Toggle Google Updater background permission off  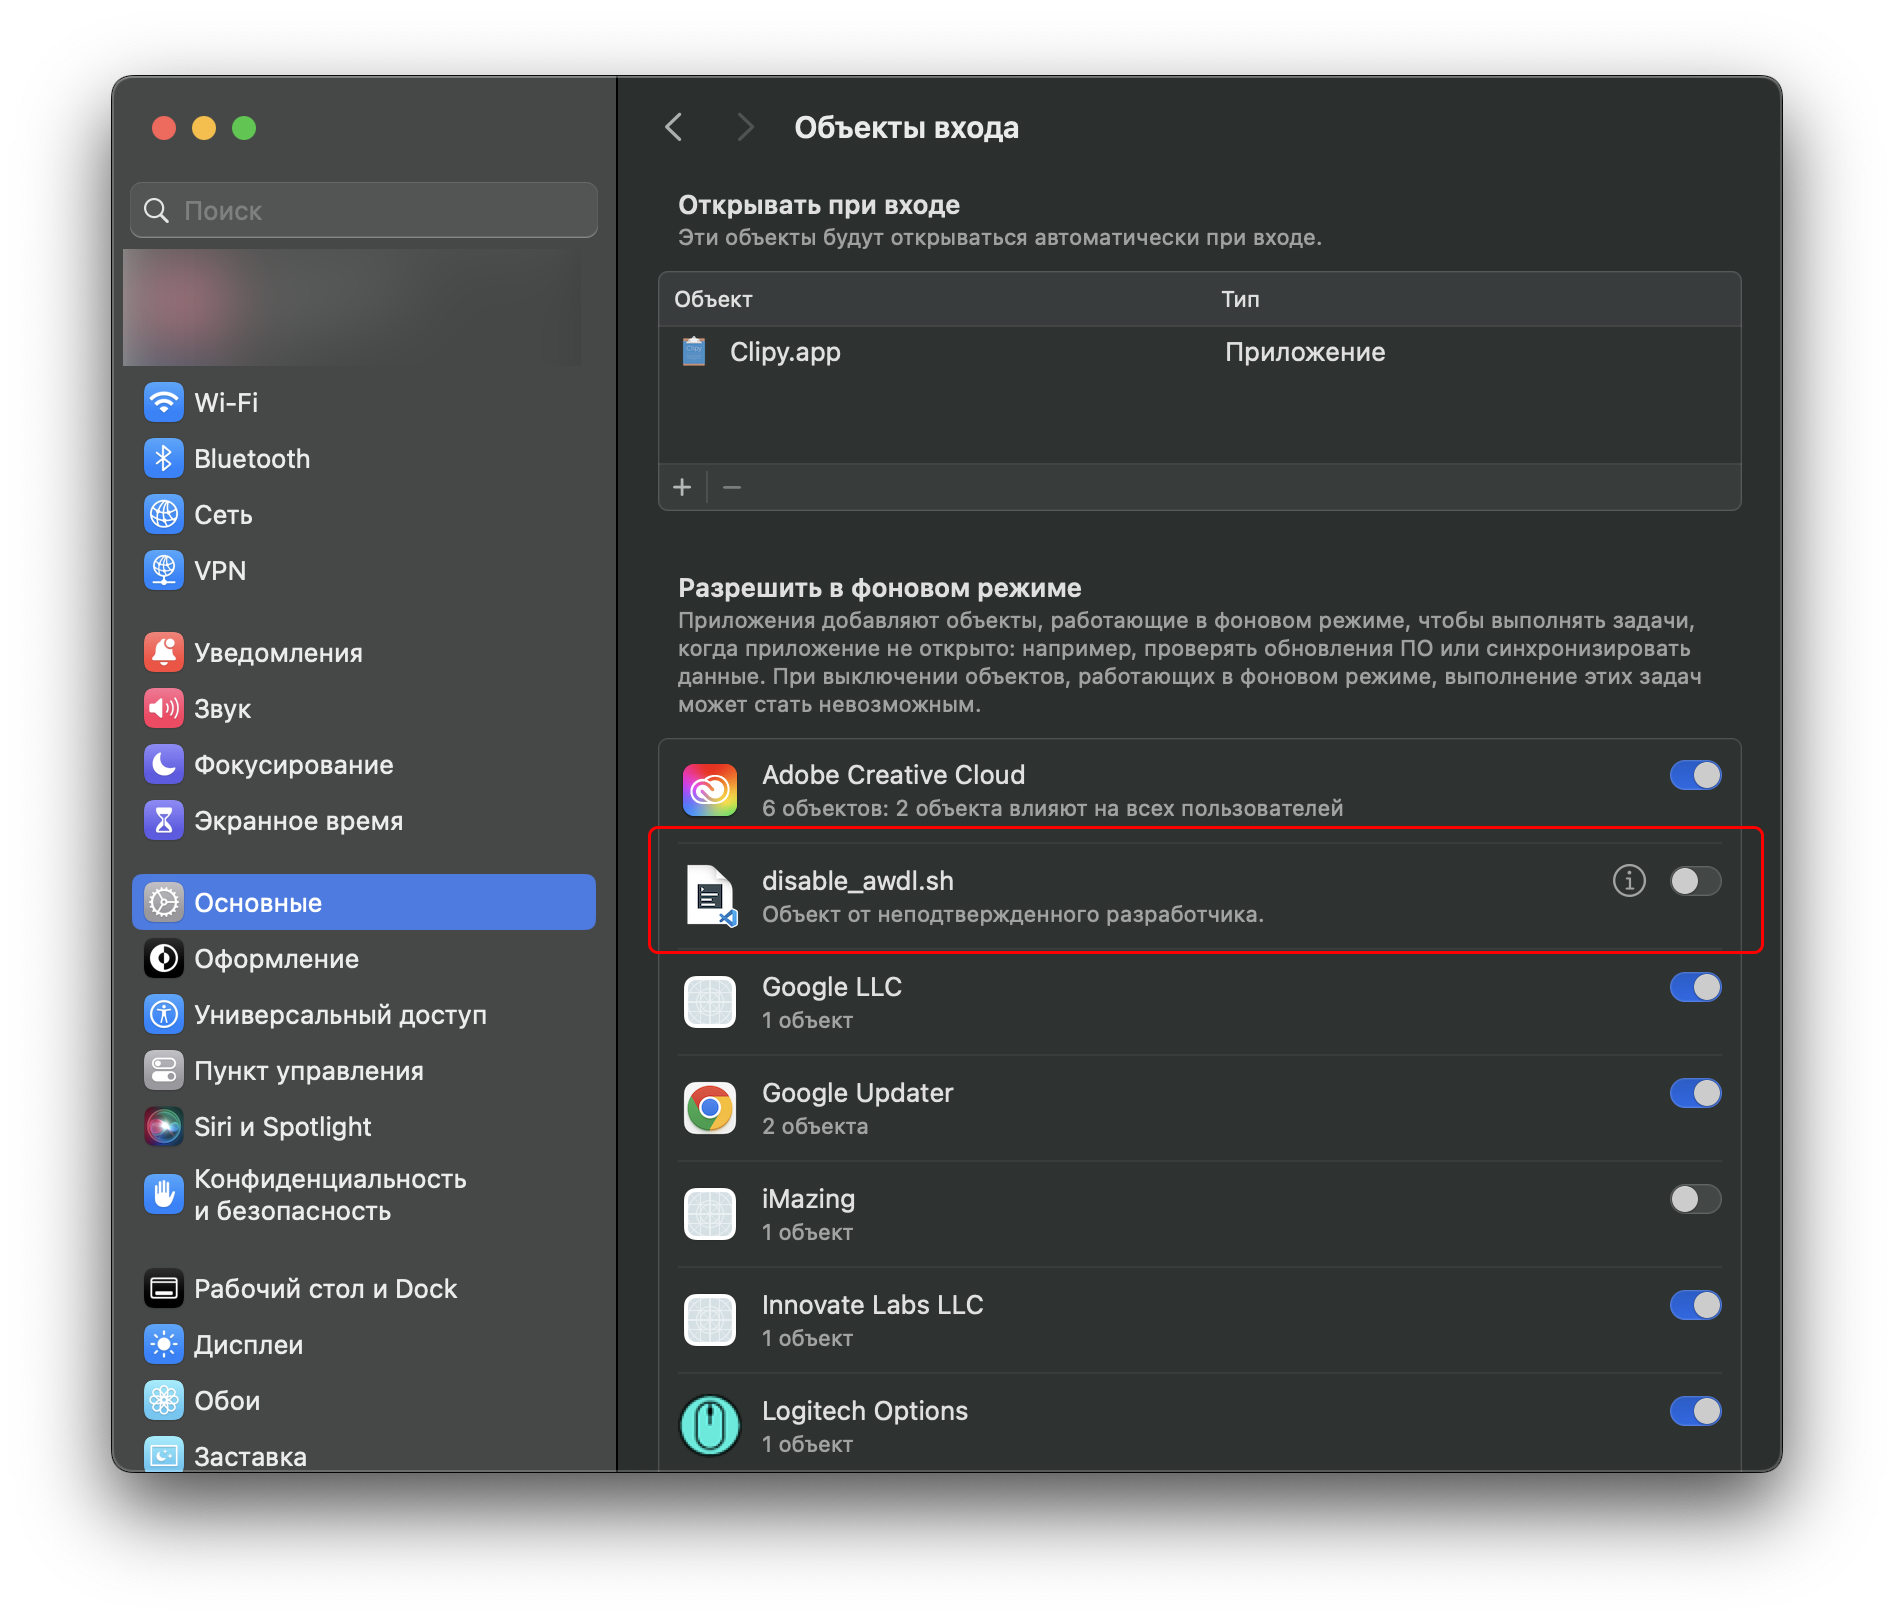[x=1696, y=1093]
